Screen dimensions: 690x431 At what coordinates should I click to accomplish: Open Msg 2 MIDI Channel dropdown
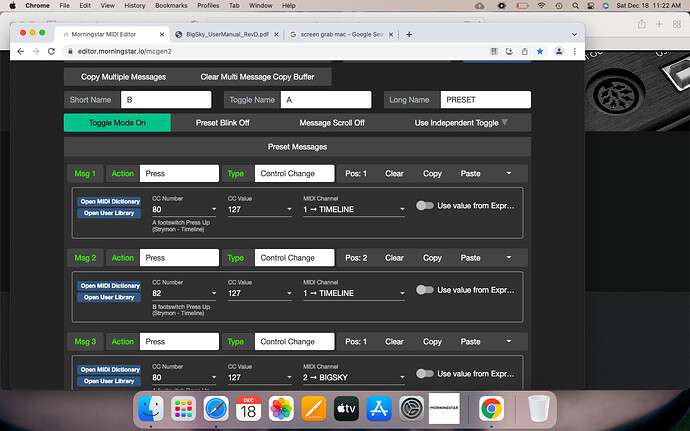click(x=354, y=294)
